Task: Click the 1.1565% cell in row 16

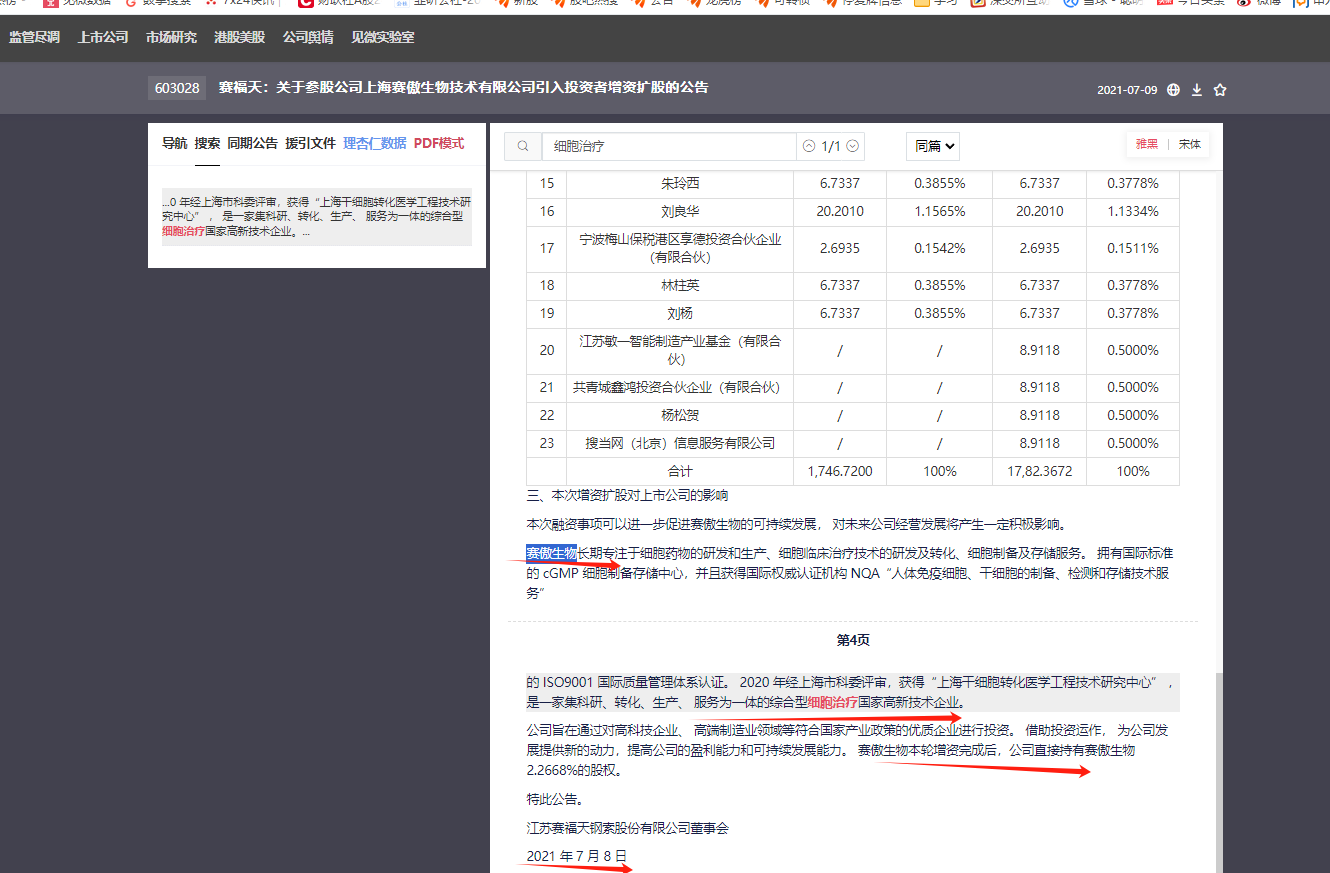Action: [x=940, y=211]
